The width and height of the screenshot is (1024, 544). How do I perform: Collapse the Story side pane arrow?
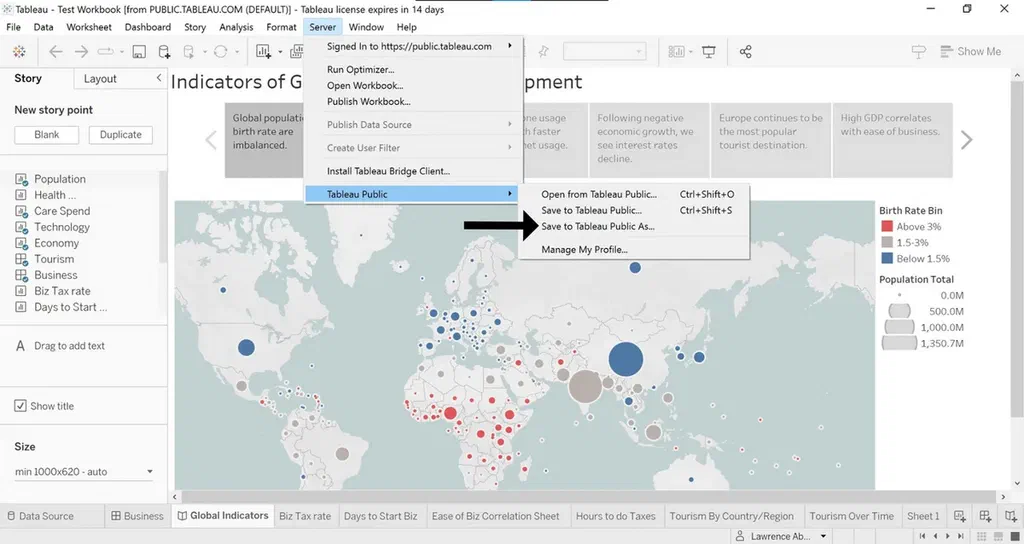pos(159,78)
